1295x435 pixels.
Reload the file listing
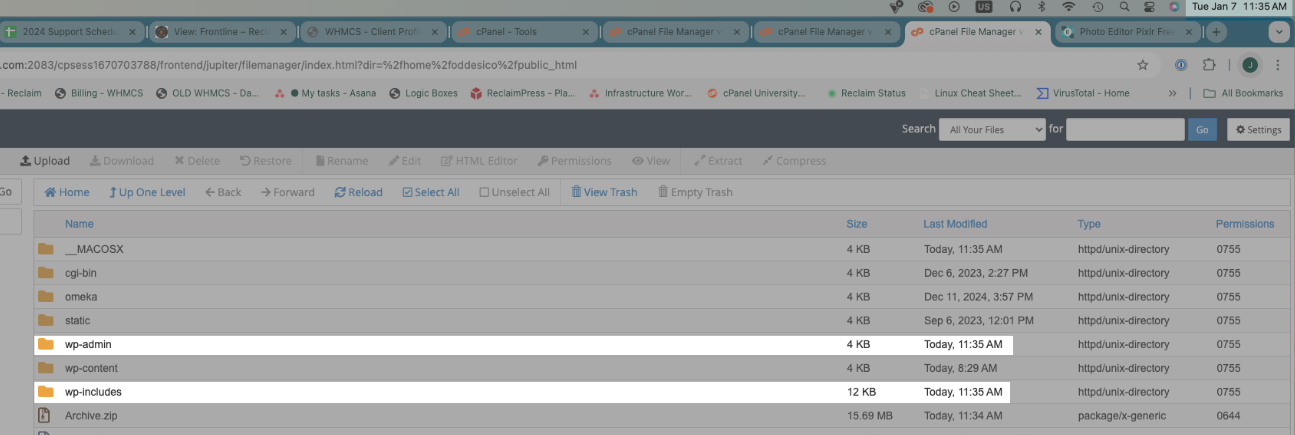358,192
